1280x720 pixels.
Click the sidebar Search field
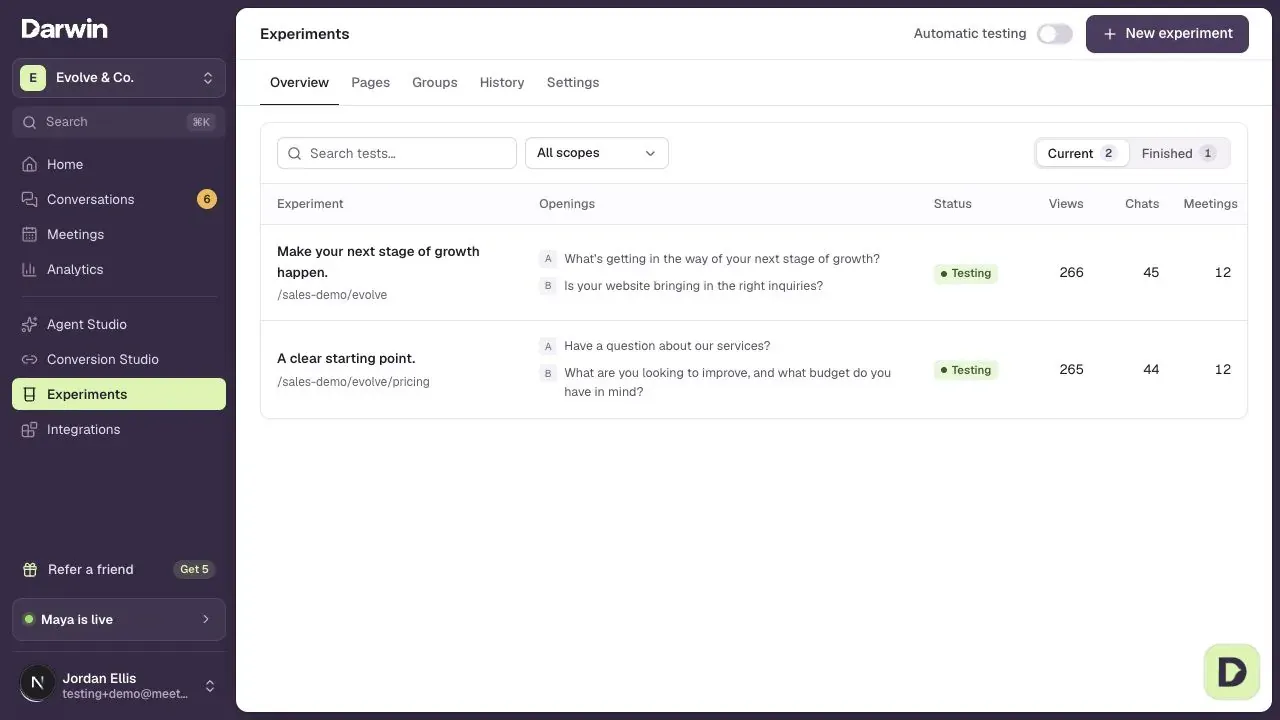[119, 122]
